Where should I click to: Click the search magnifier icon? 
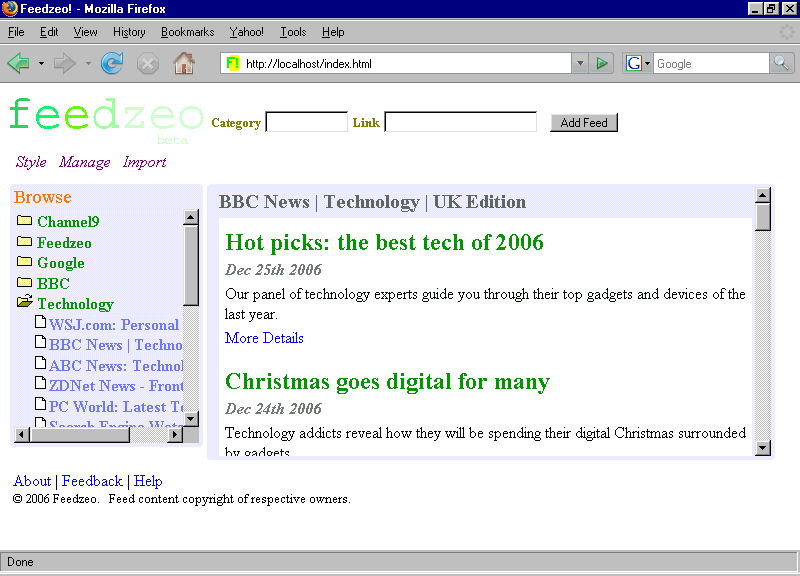click(782, 64)
